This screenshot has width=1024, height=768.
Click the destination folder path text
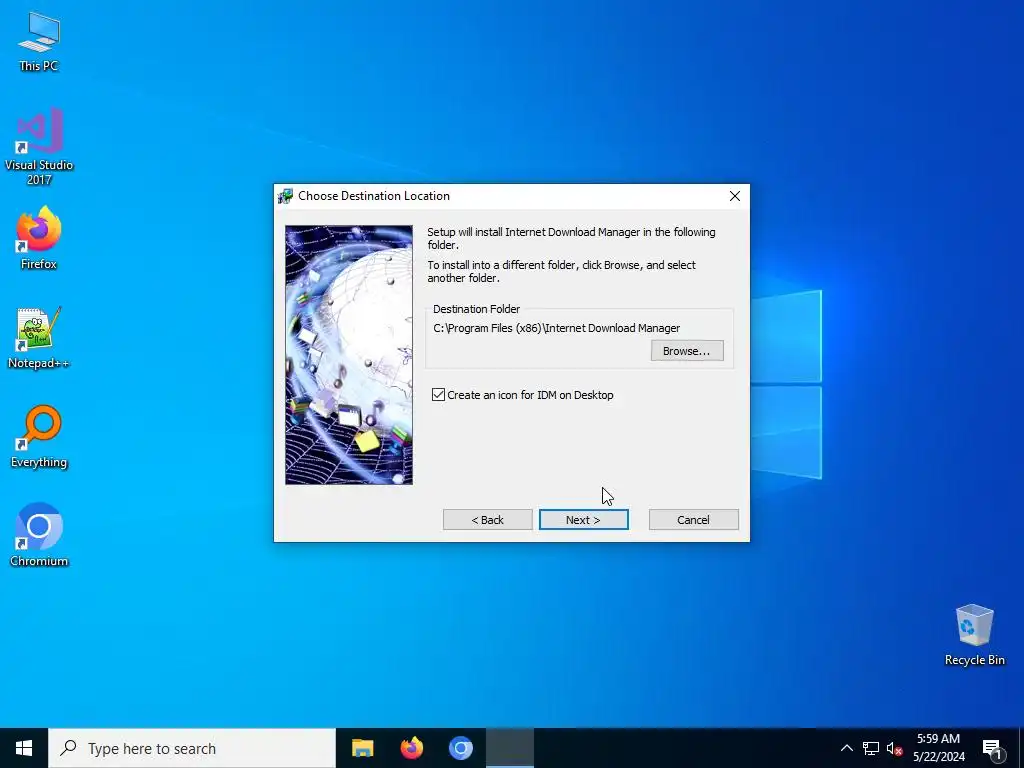click(556, 328)
